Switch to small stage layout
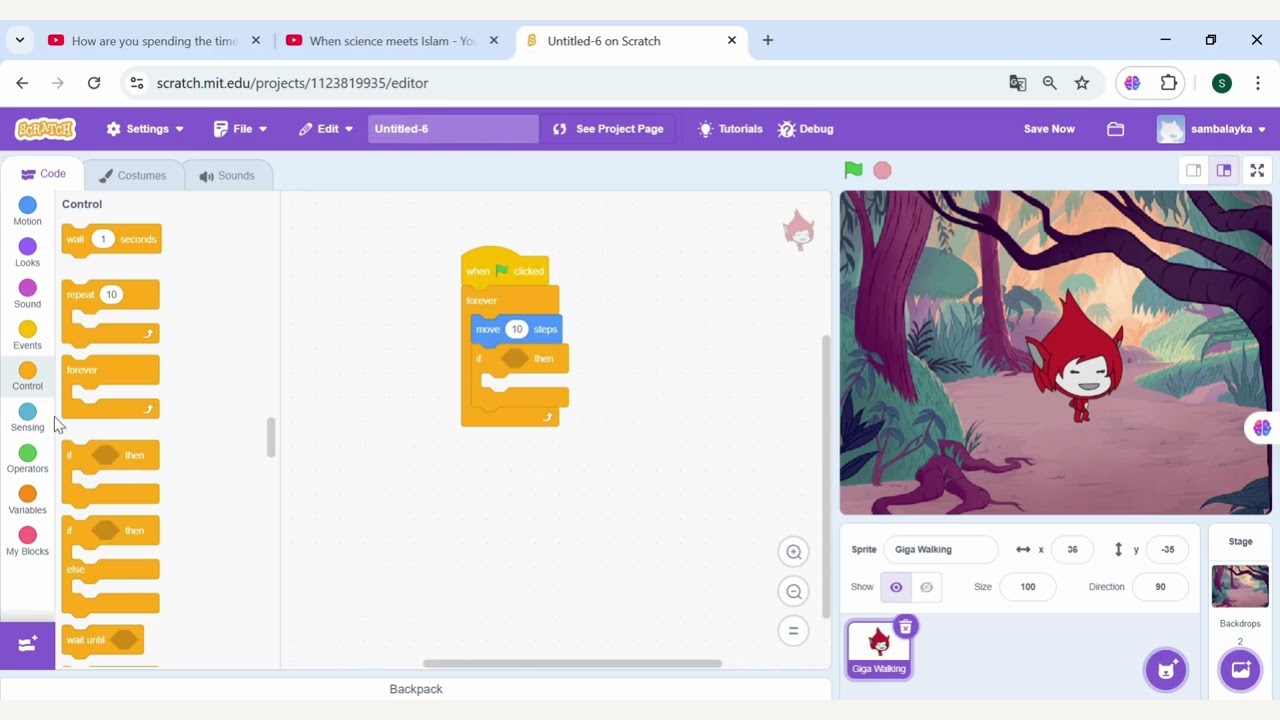This screenshot has width=1280, height=720. [x=1193, y=170]
